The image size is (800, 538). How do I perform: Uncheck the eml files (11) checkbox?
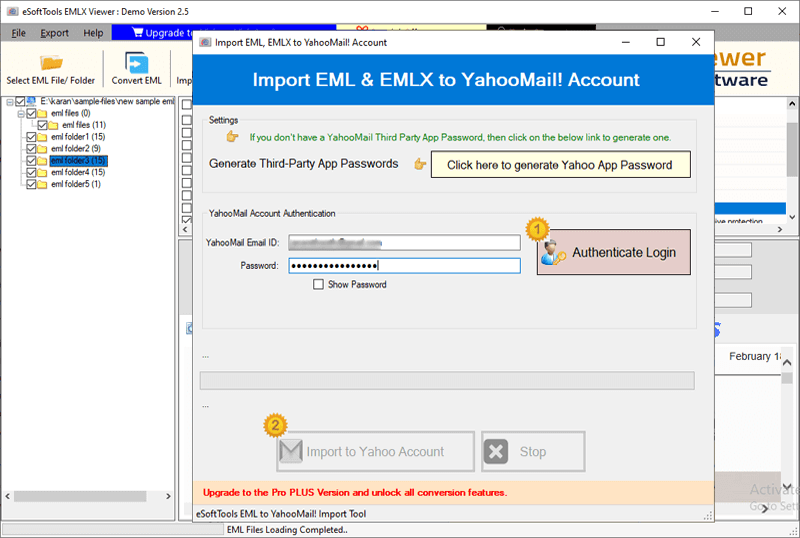pos(42,125)
